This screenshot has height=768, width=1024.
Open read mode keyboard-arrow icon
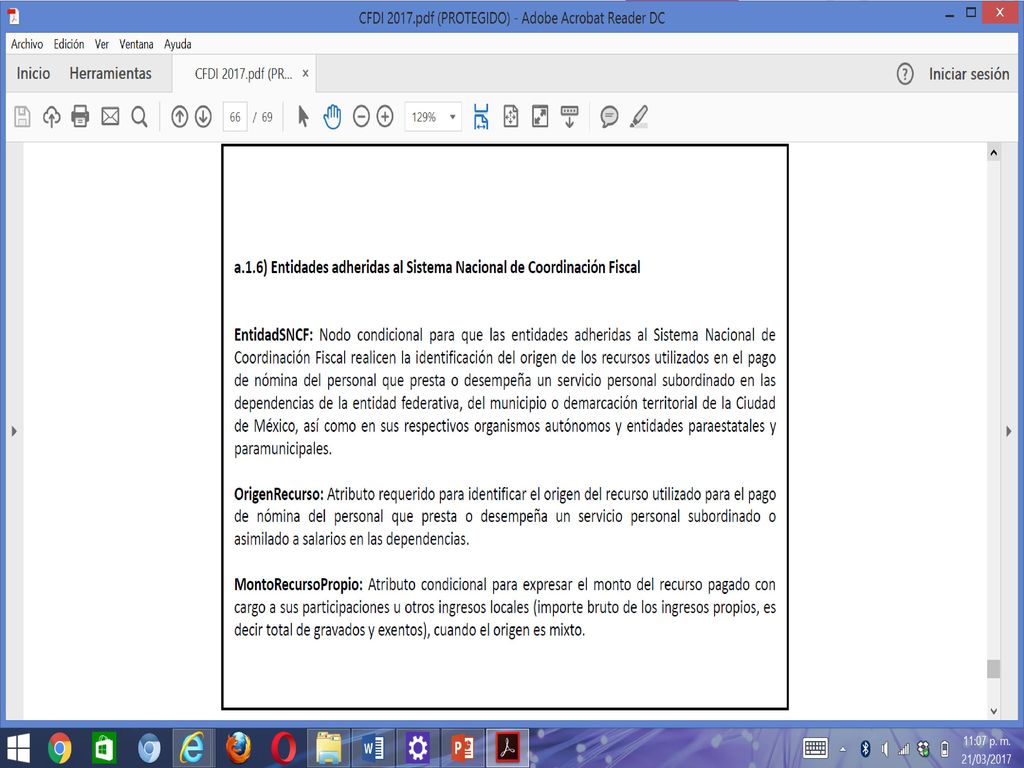tap(569, 116)
